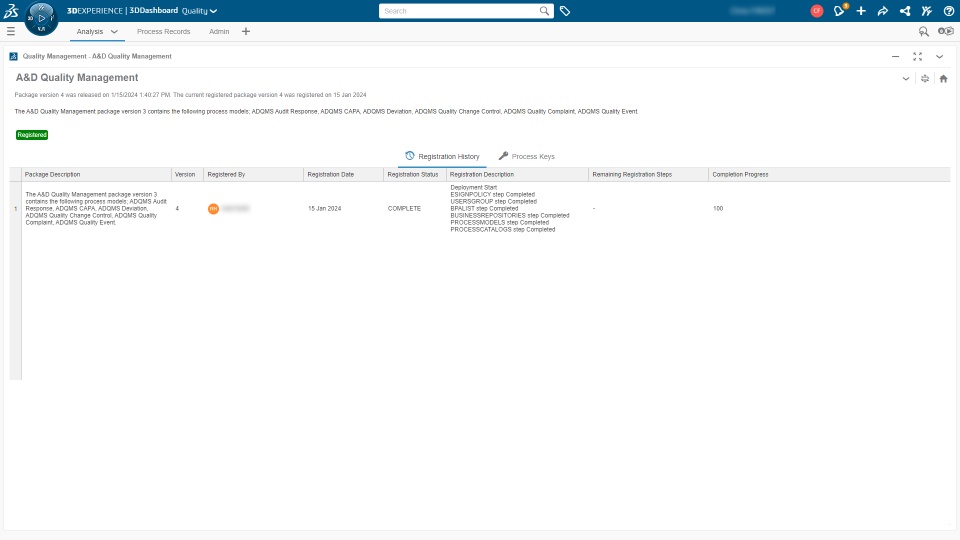Expand the A&D Quality Management header chevron
The height and width of the screenshot is (540, 960).
[906, 78]
